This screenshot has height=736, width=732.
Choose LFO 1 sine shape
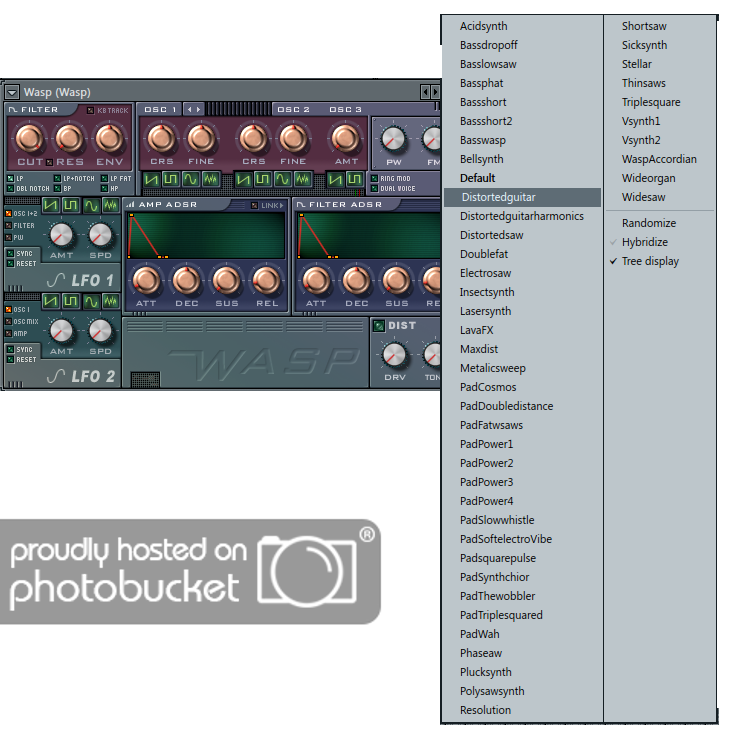click(x=91, y=205)
